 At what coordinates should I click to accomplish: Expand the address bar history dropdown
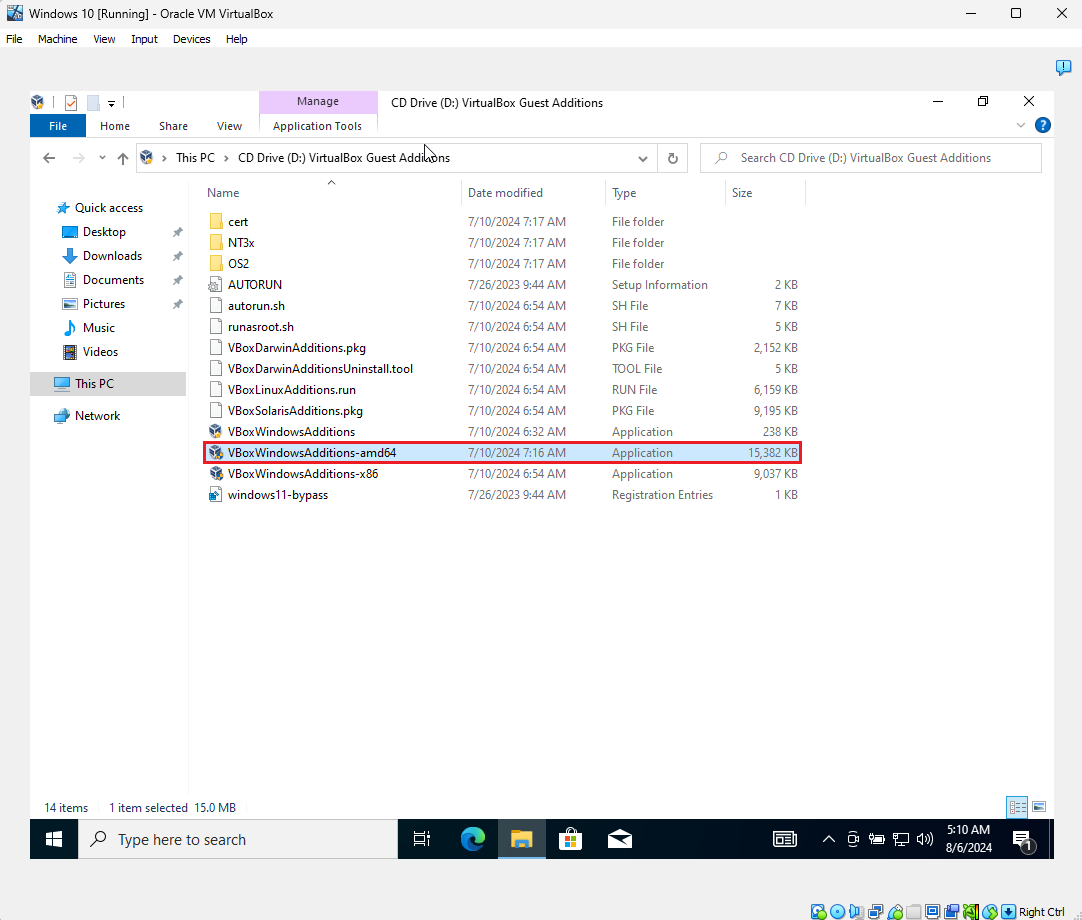coord(642,158)
